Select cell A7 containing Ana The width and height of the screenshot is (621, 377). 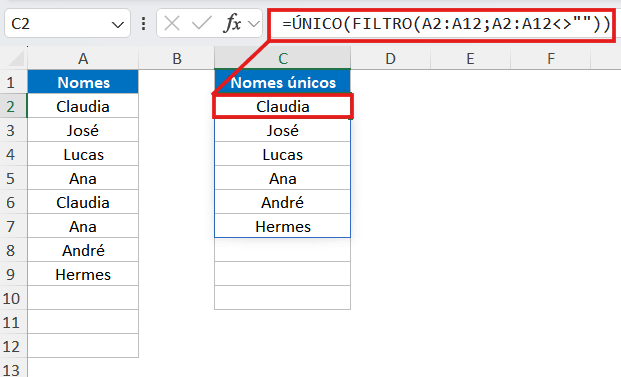pyautogui.click(x=83, y=227)
